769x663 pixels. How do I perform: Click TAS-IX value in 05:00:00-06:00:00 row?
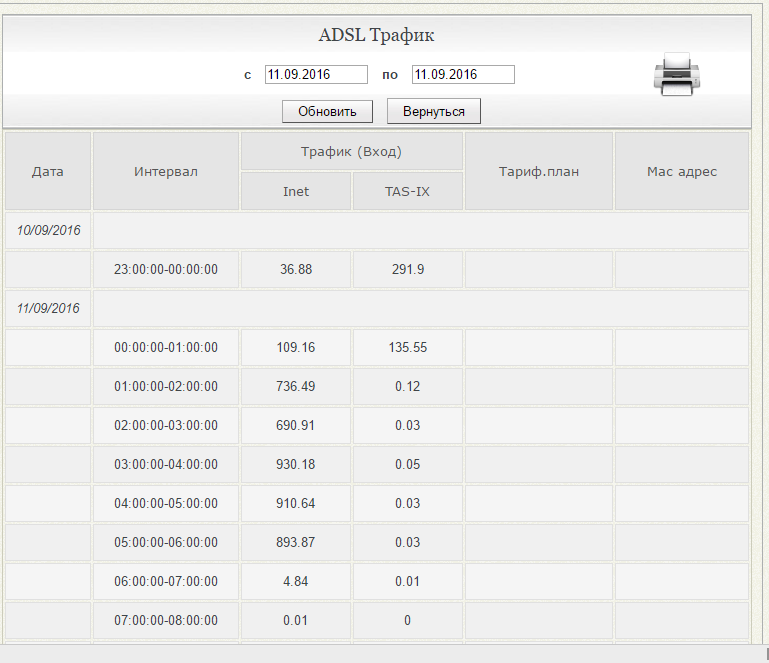pyautogui.click(x=408, y=542)
